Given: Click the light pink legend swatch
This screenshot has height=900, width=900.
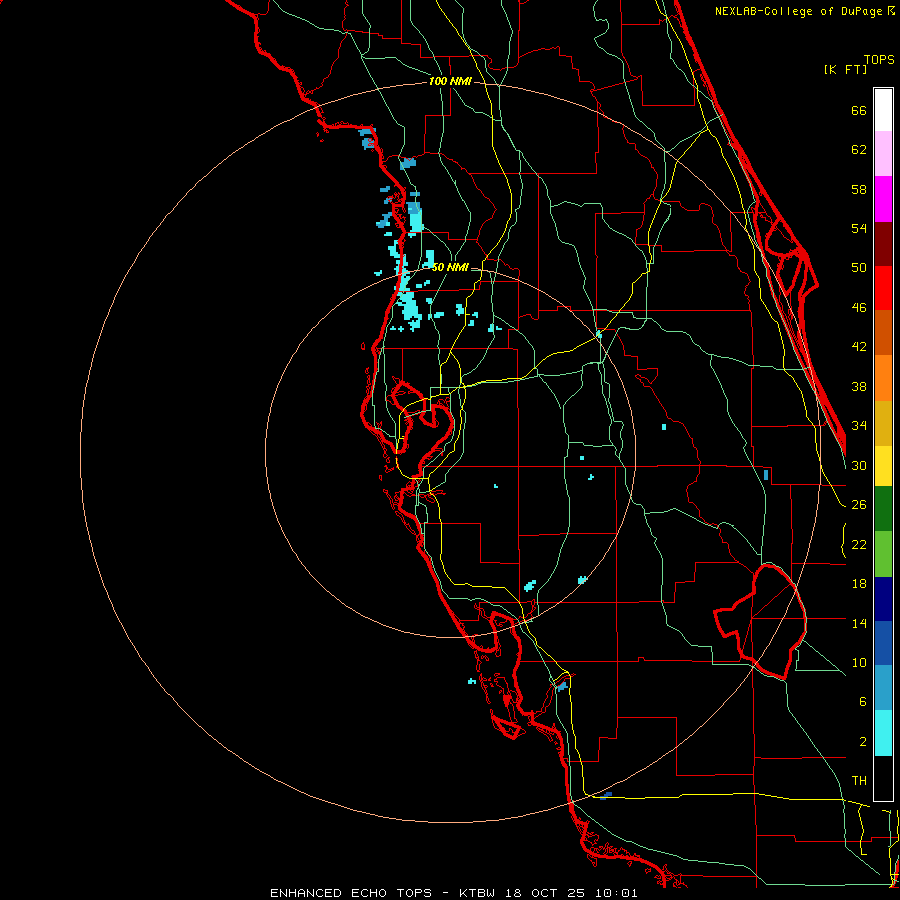Looking at the screenshot, I should pyautogui.click(x=883, y=154).
